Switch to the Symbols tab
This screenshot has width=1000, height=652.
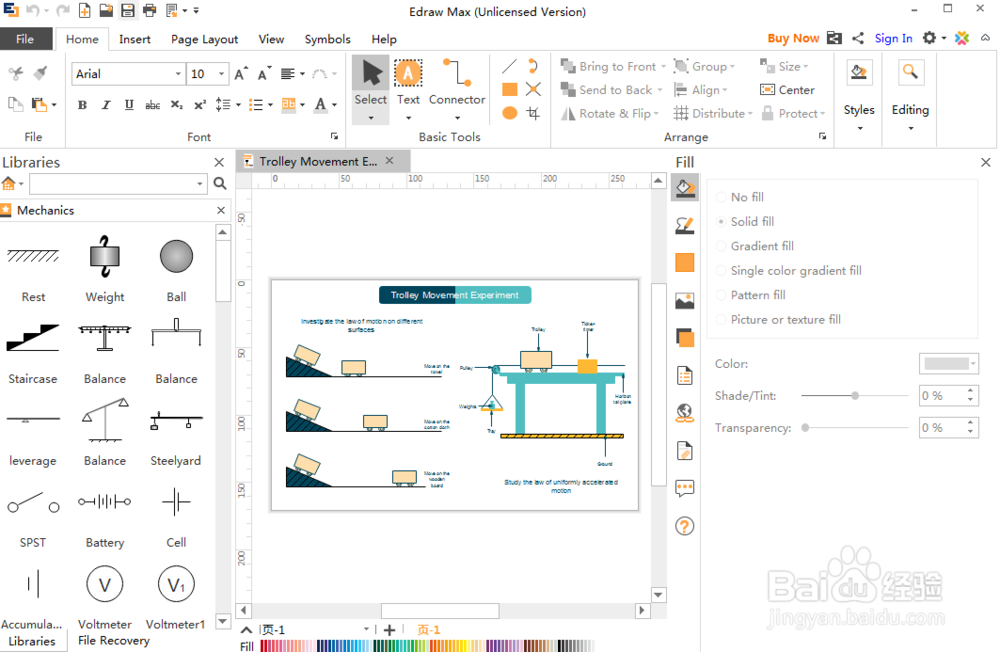[x=327, y=39]
